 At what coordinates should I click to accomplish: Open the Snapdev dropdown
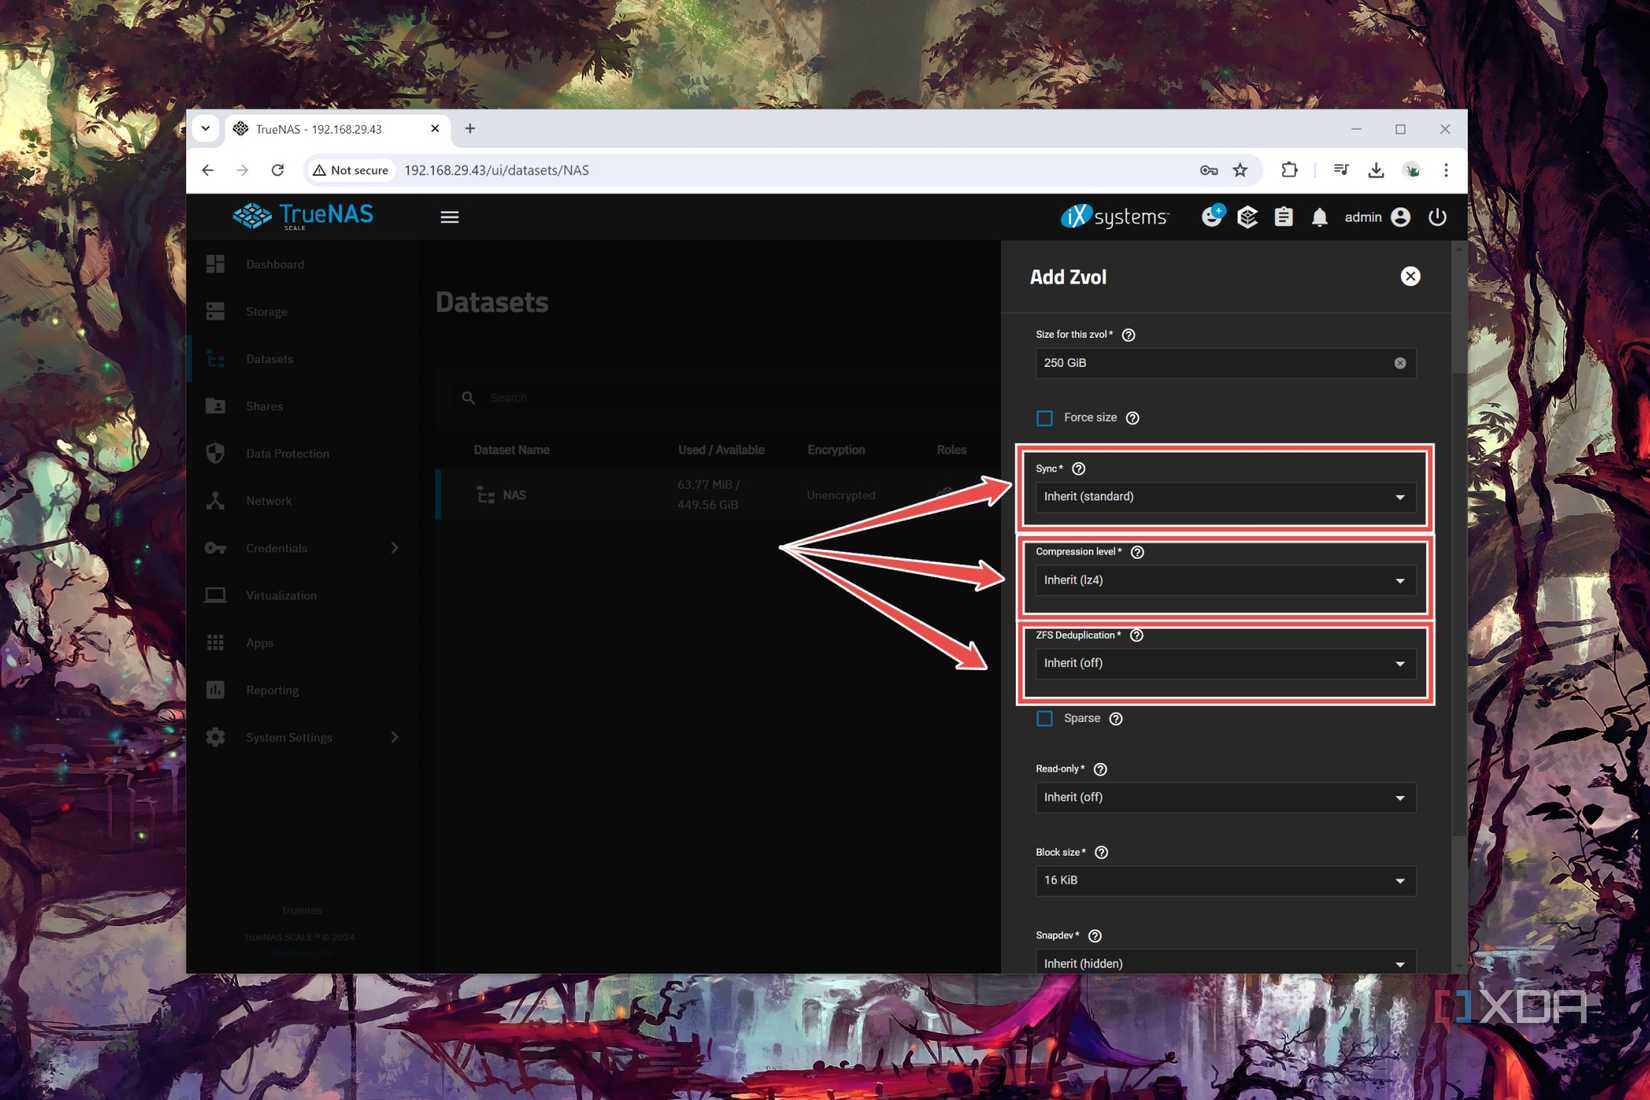tap(1225, 963)
